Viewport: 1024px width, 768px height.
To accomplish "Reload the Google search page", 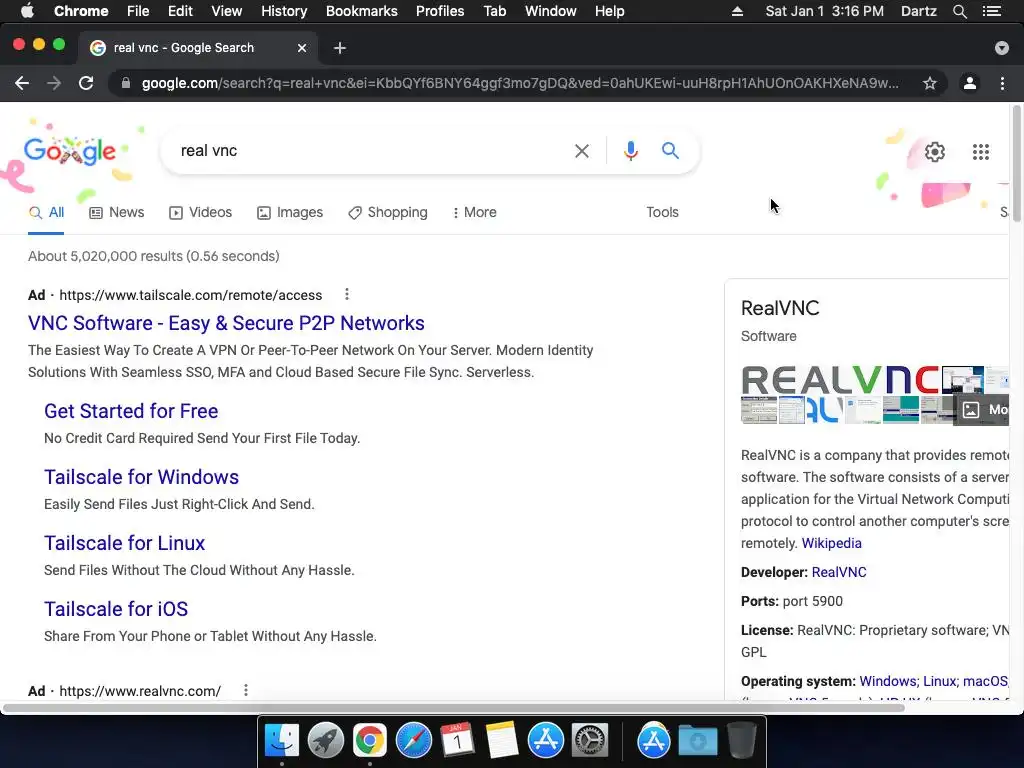I will (86, 83).
